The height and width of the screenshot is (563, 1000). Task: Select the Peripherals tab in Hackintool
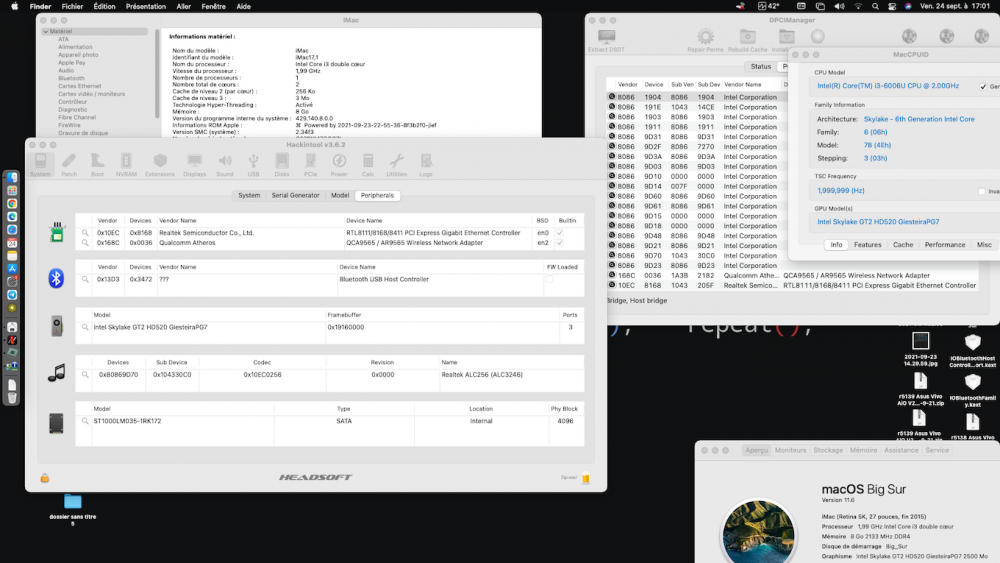[x=378, y=196]
